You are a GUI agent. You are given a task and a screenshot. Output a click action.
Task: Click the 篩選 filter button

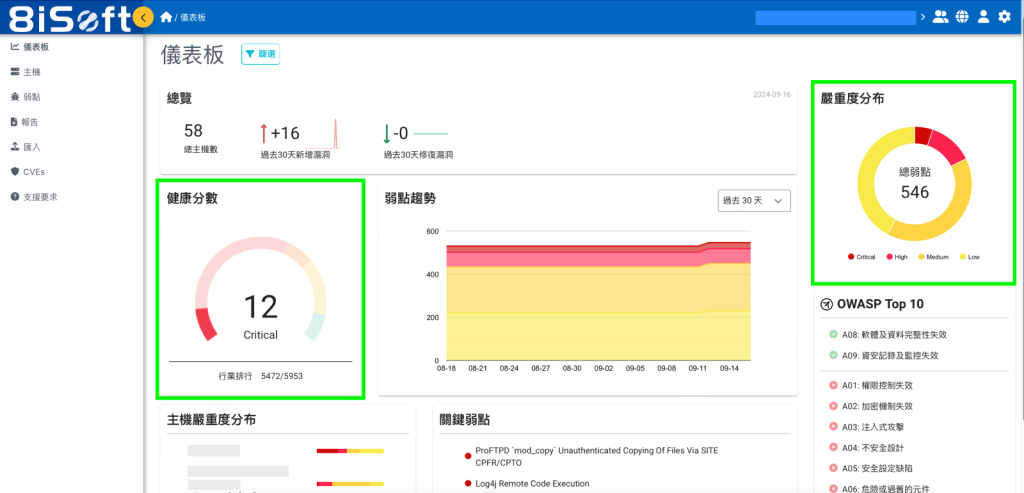pyautogui.click(x=261, y=54)
